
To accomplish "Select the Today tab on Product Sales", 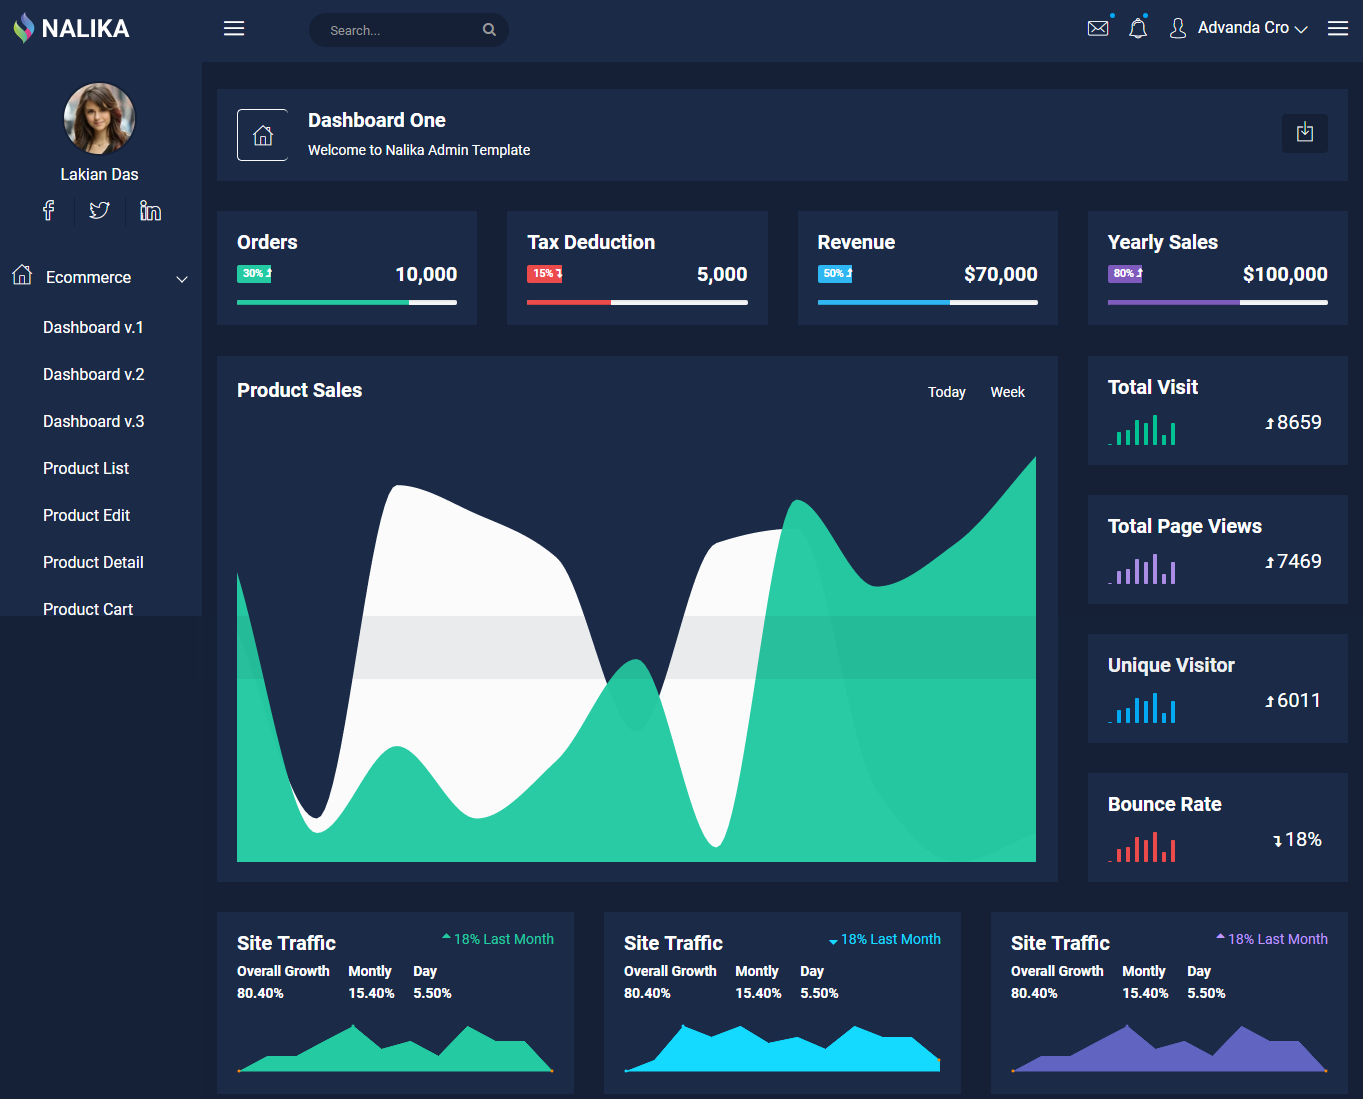I will tap(946, 392).
